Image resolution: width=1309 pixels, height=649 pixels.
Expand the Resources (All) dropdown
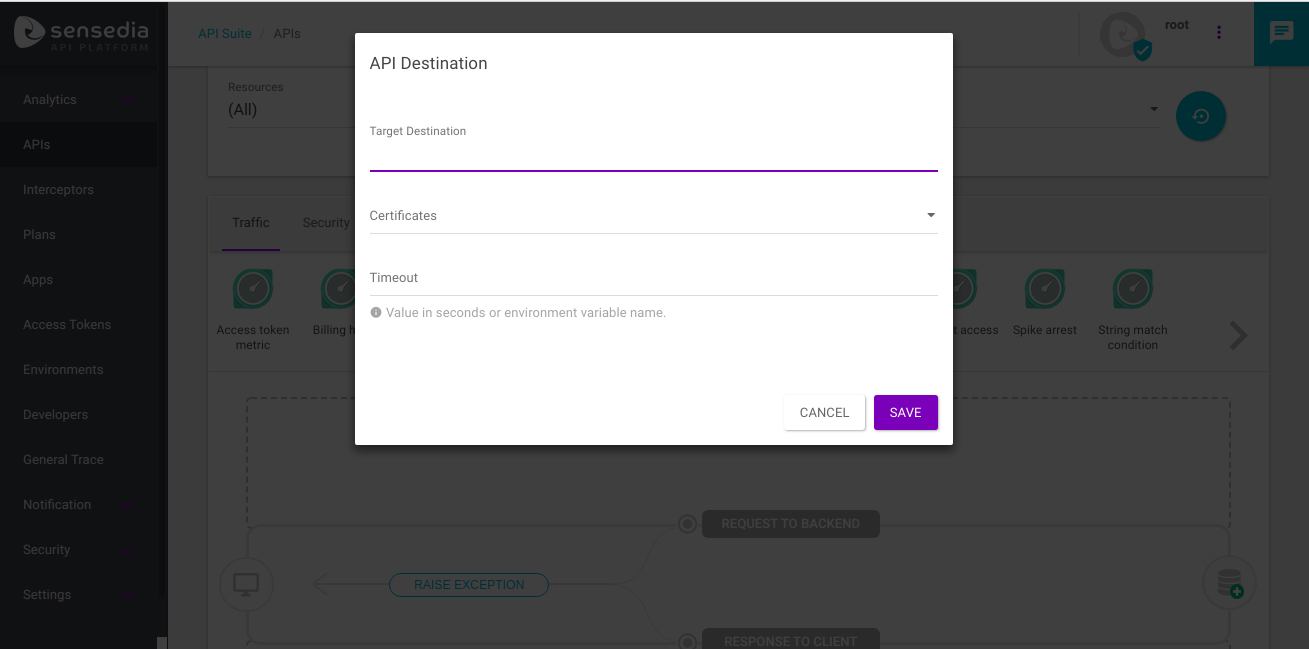click(280, 110)
